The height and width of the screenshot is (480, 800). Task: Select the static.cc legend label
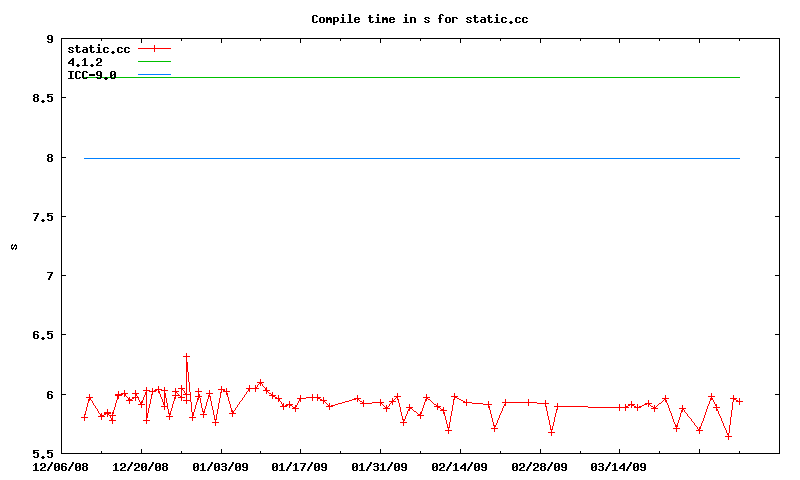[98, 48]
